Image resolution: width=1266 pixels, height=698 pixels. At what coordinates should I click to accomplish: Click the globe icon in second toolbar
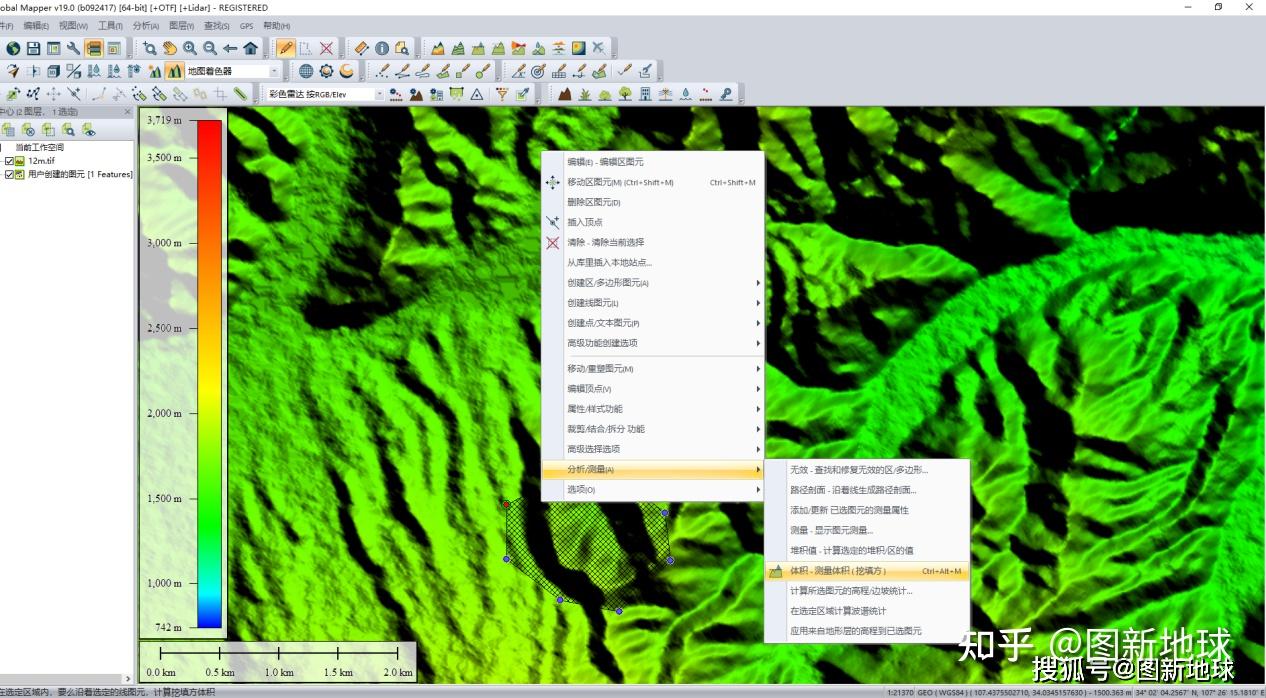point(306,71)
